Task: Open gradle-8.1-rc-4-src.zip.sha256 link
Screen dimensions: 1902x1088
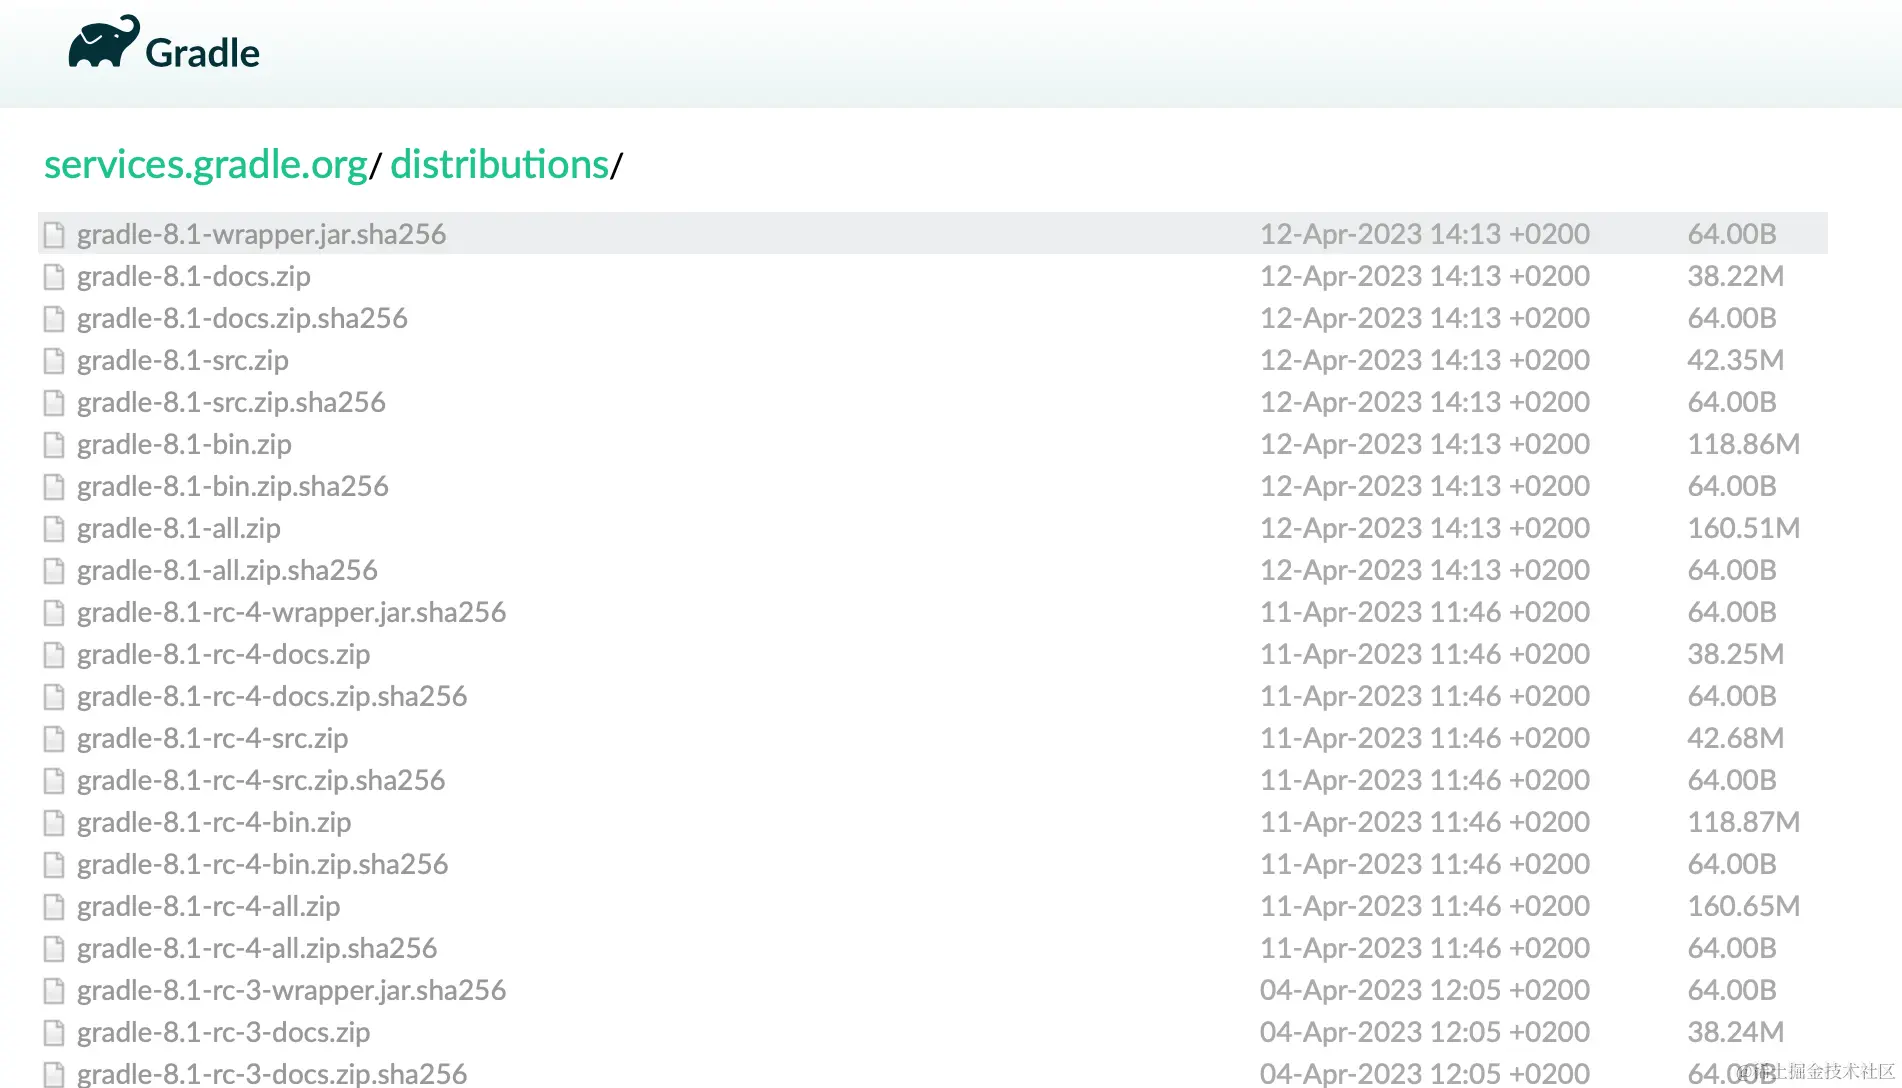Action: [261, 780]
